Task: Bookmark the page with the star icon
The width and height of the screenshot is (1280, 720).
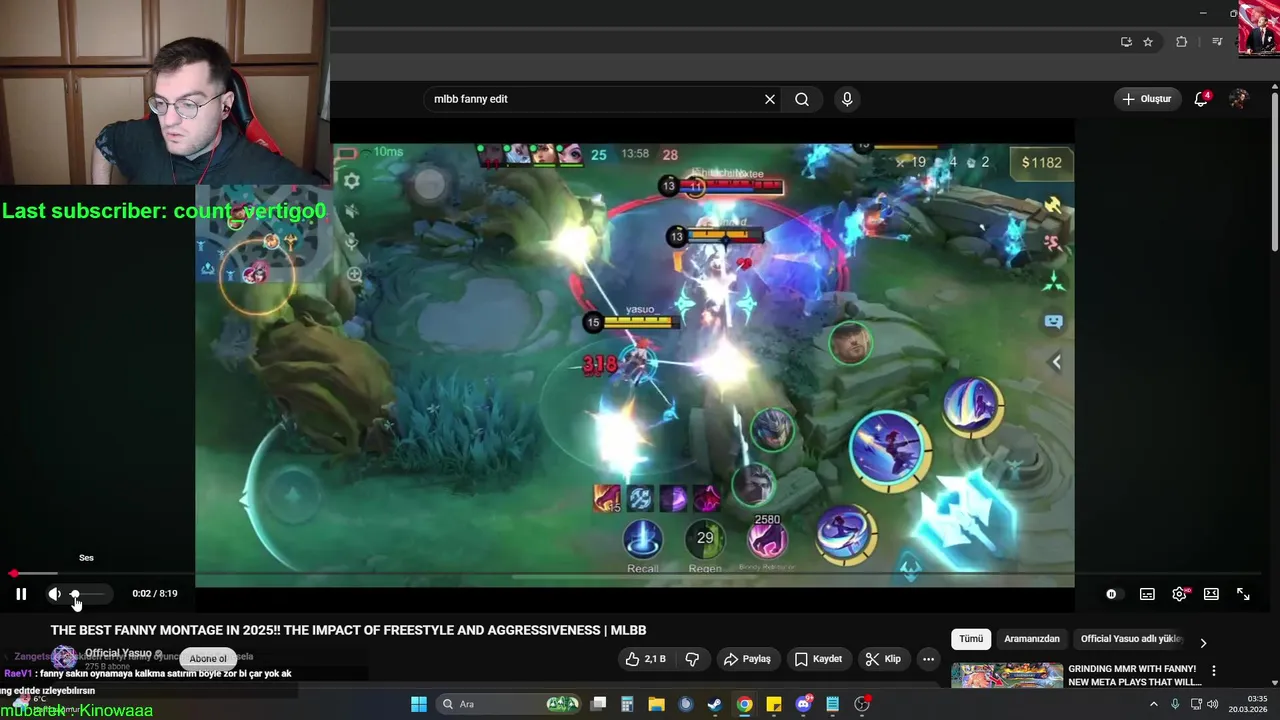Action: 1148,42
